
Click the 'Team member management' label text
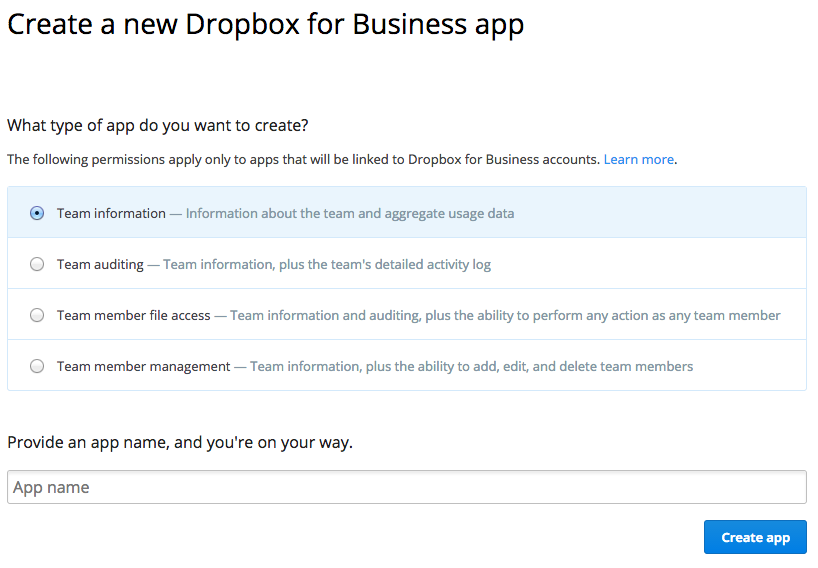tap(143, 366)
